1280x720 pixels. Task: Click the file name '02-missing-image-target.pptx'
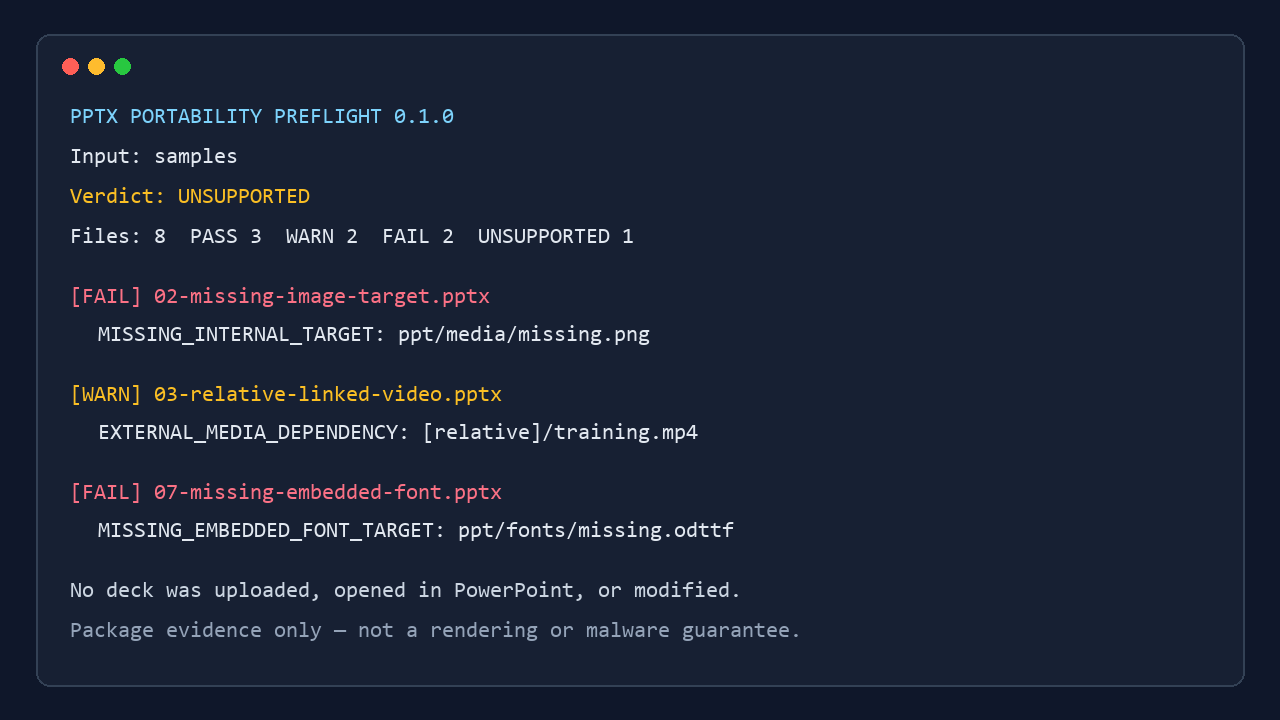[322, 297]
